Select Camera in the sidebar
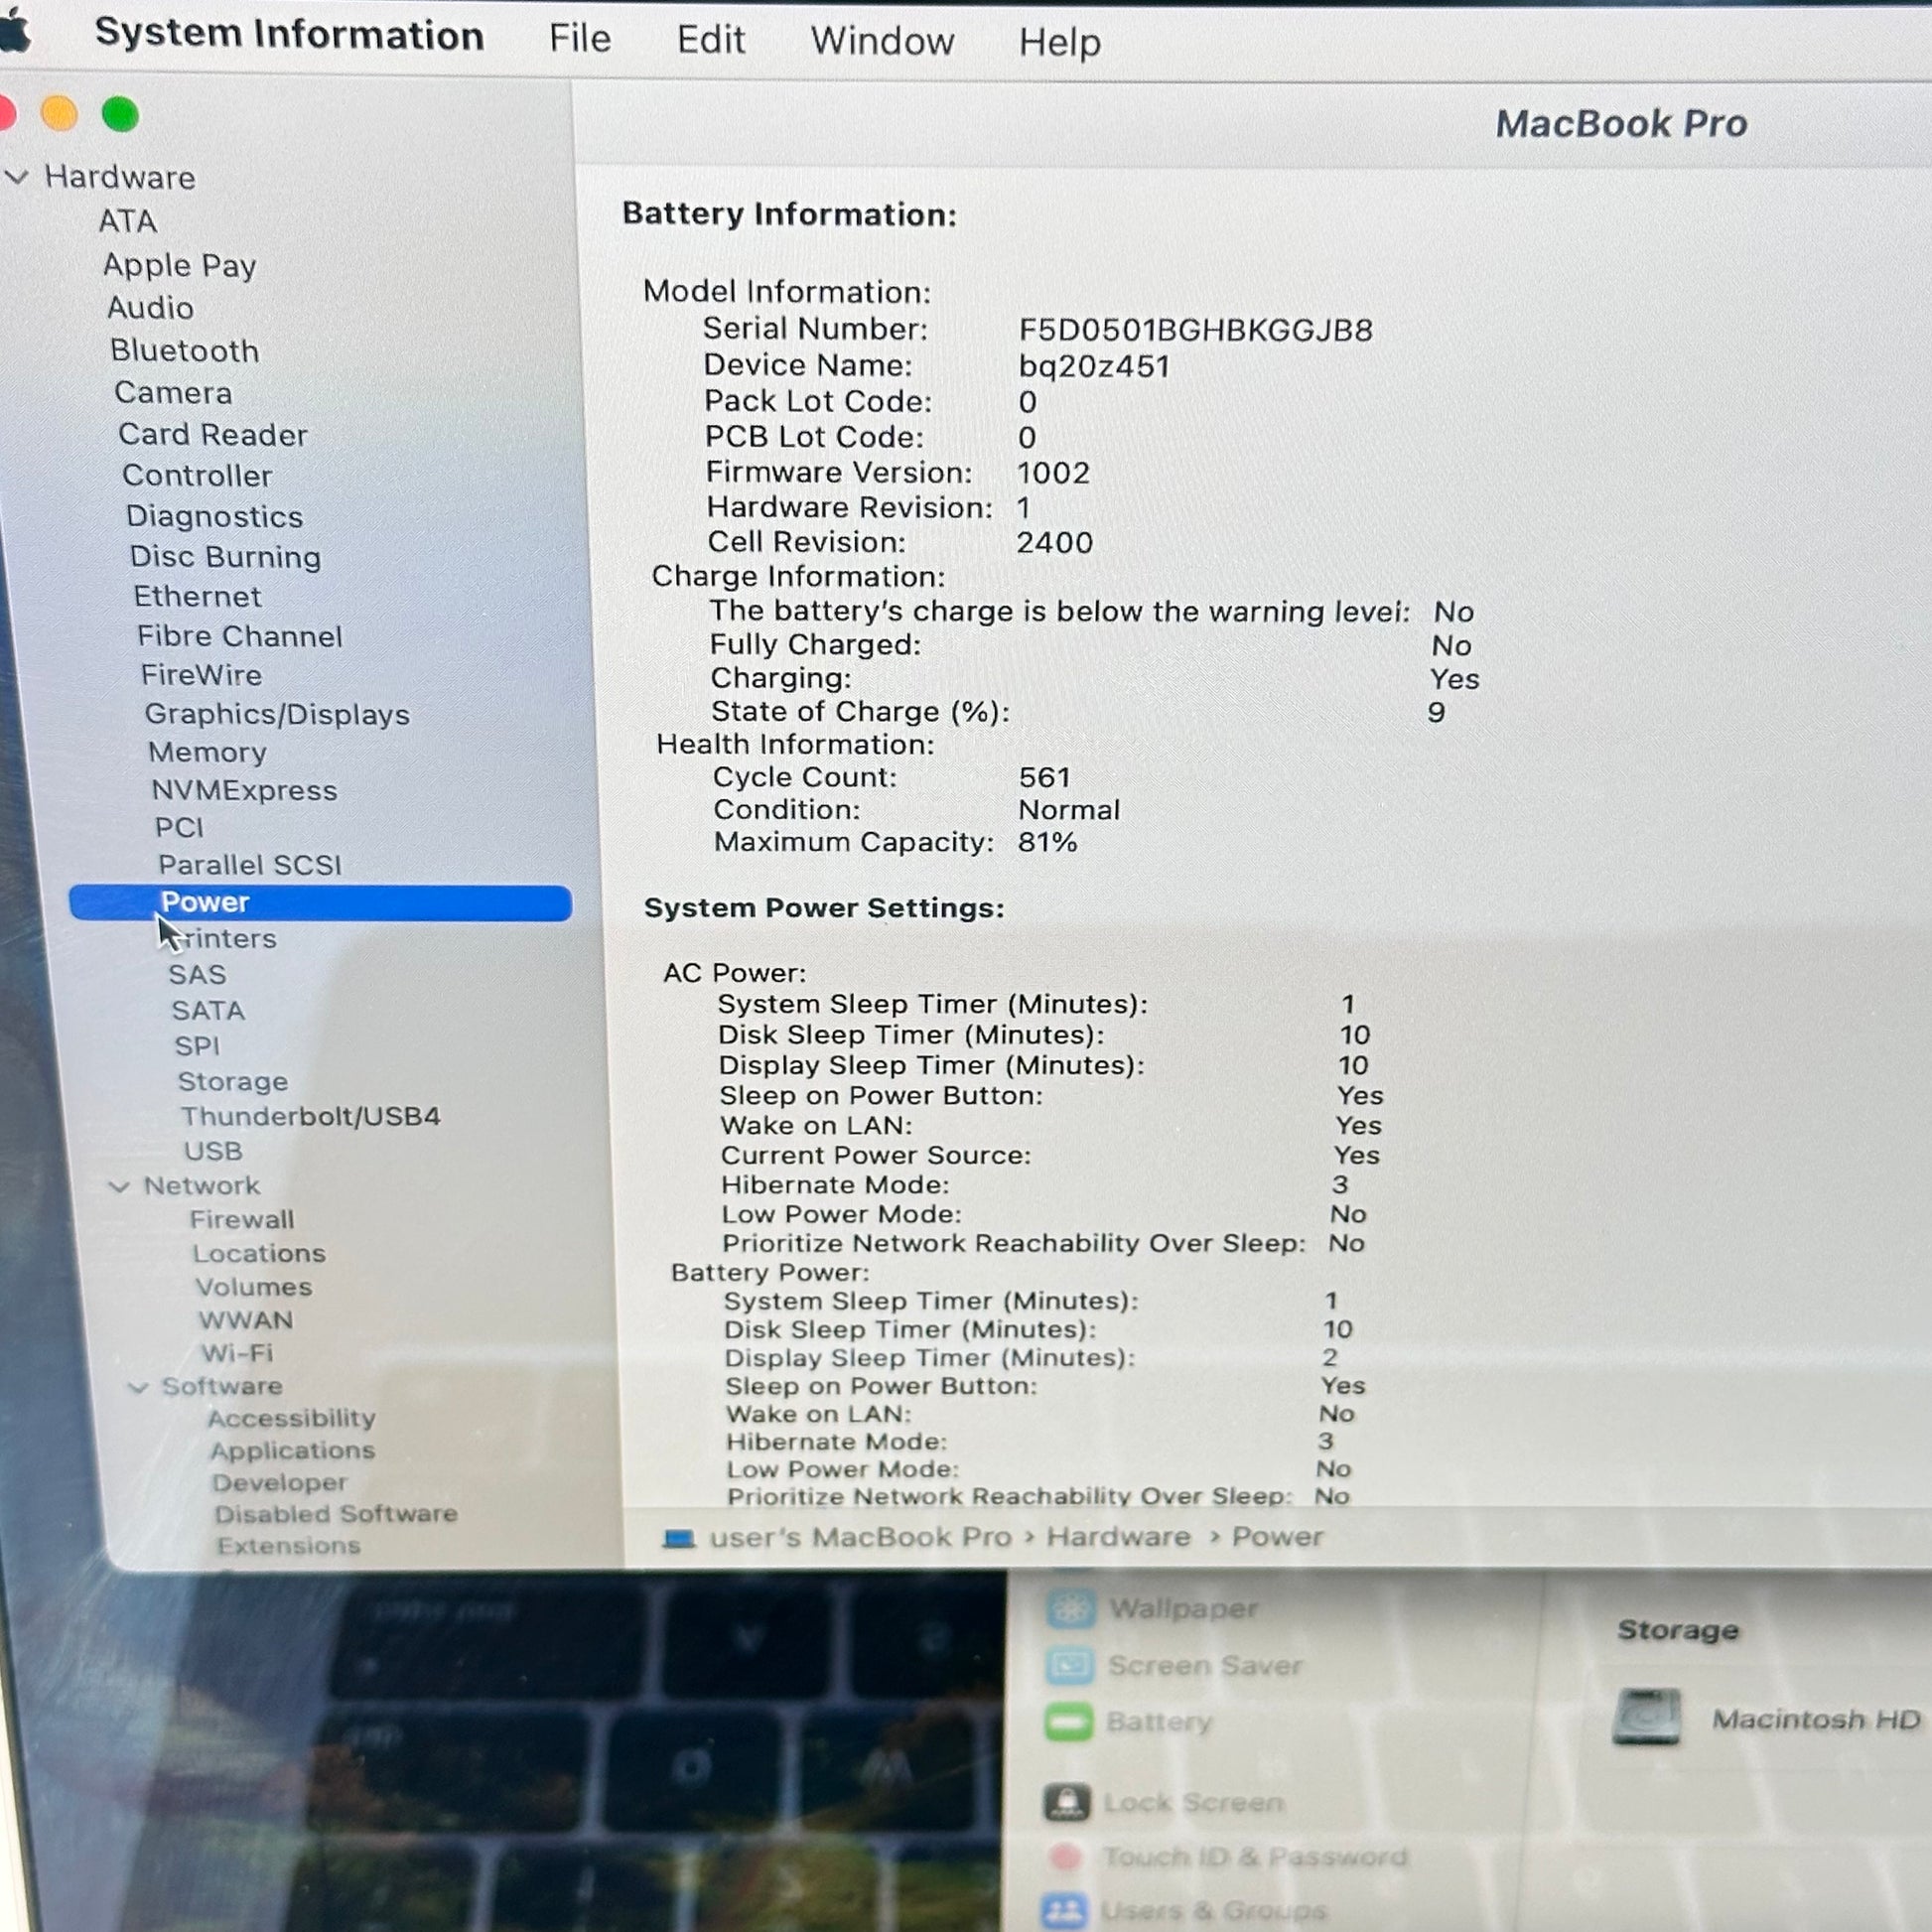1932x1932 pixels. [x=173, y=393]
